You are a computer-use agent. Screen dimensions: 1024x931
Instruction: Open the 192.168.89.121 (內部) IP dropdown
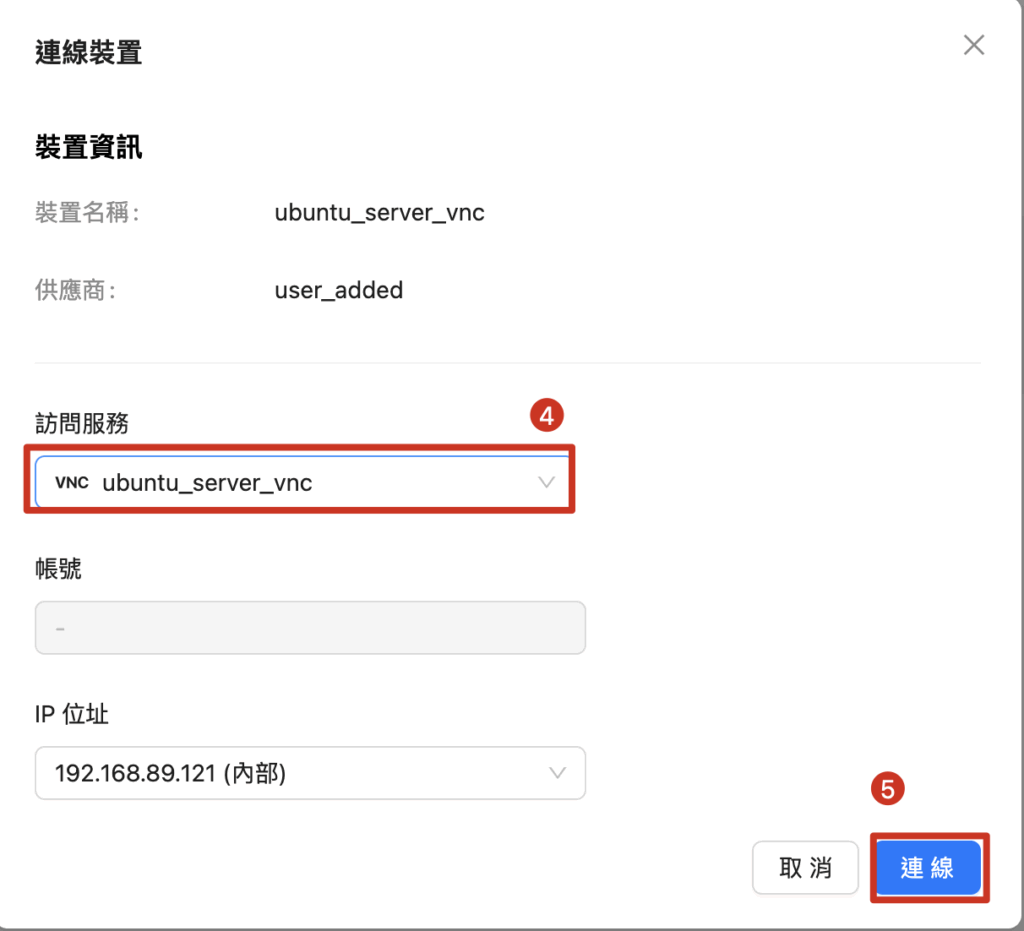[300, 773]
